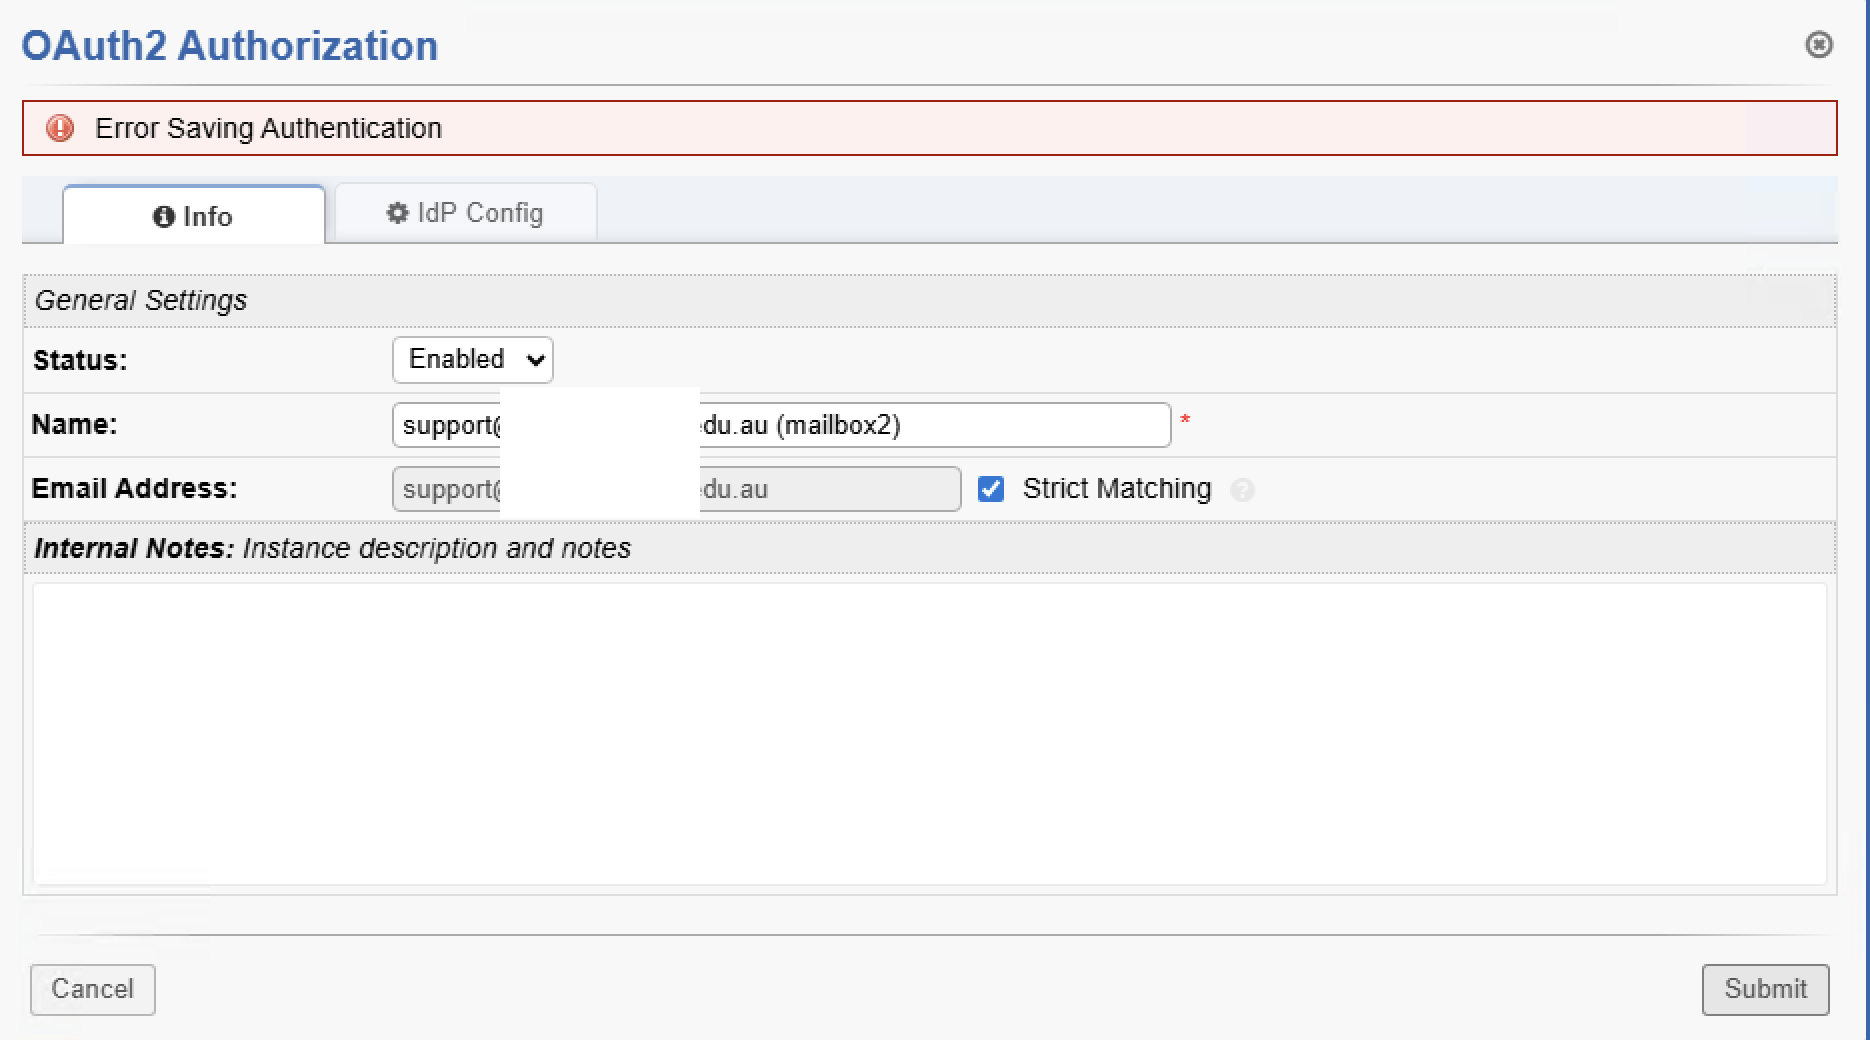Click the Internal Notes header text
Viewport: 1870px width, 1040px height.
click(333, 548)
